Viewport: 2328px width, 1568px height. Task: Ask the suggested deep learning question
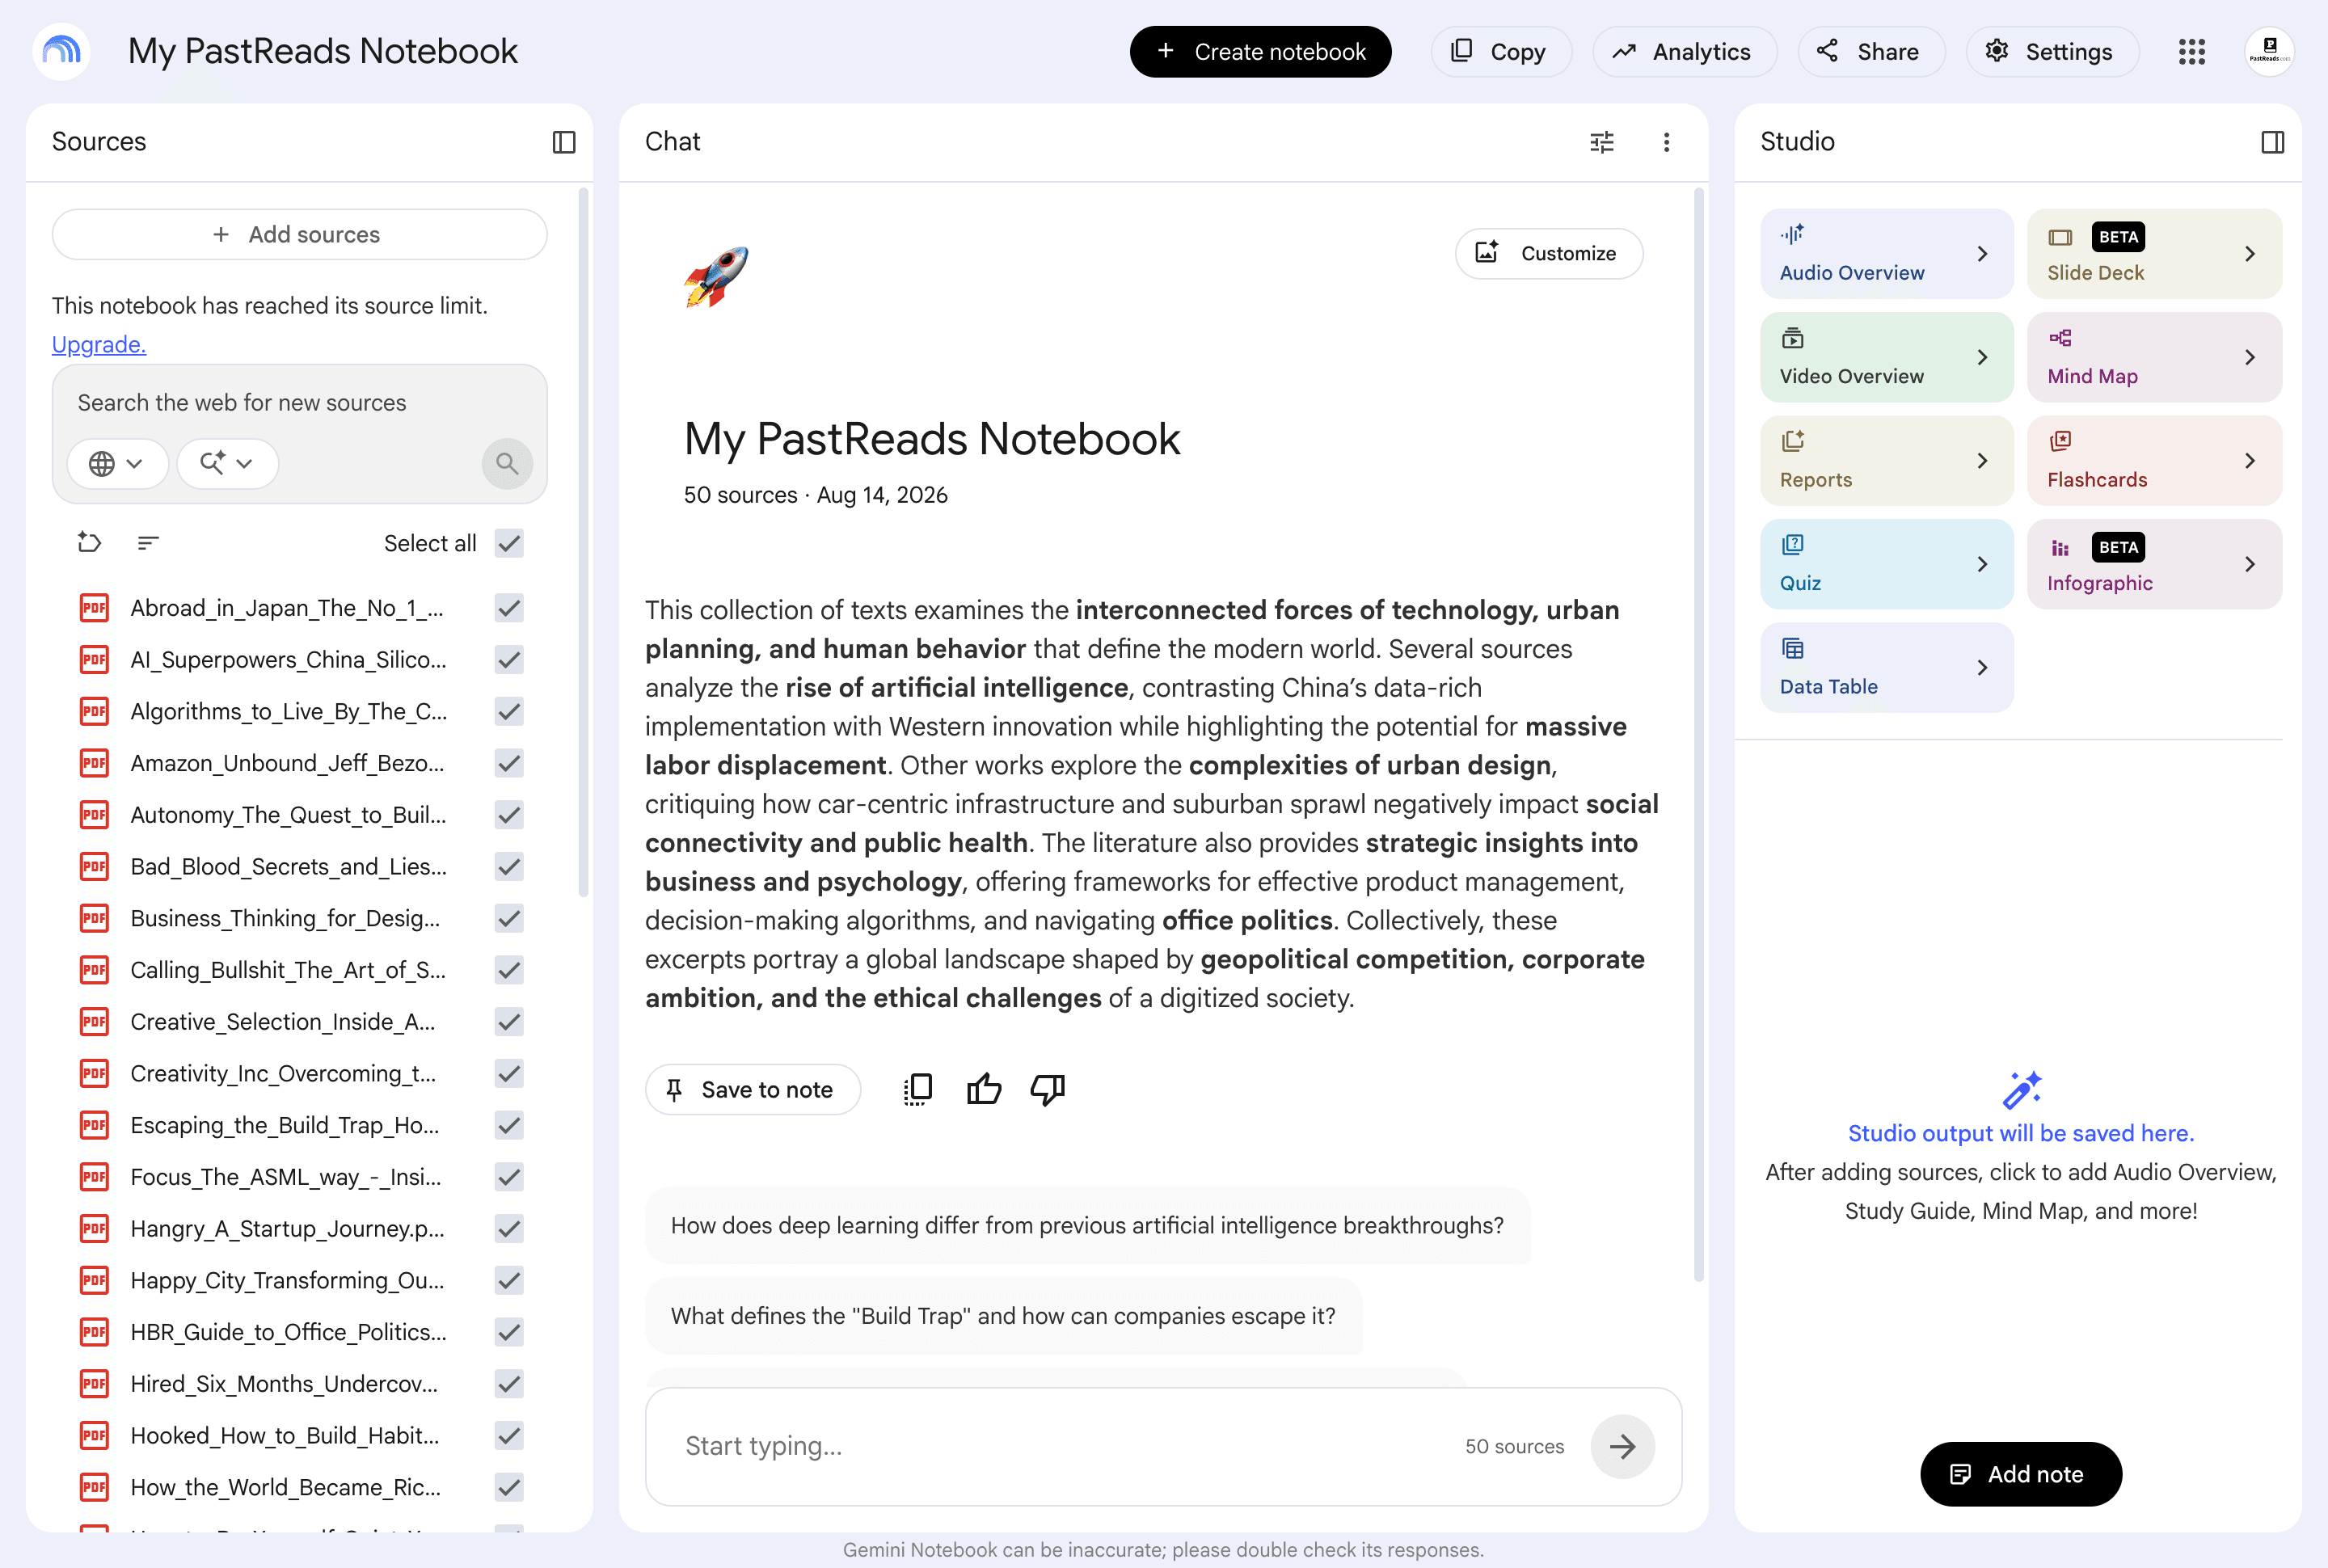[x=1087, y=1225]
